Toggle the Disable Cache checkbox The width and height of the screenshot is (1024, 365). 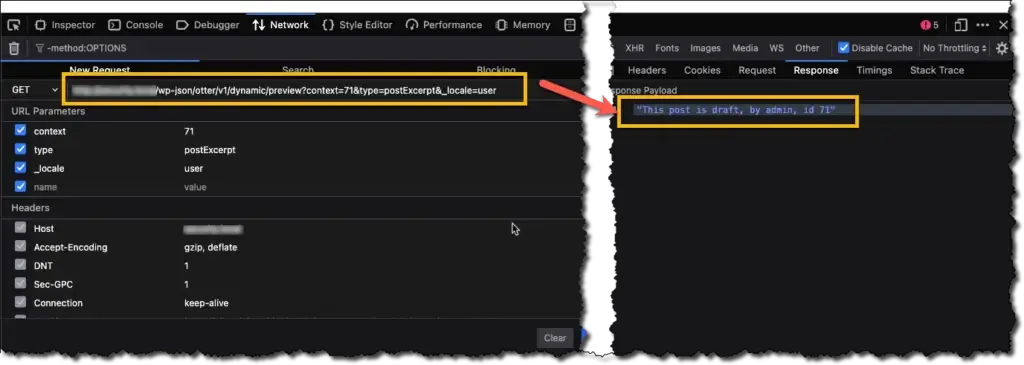[x=844, y=48]
